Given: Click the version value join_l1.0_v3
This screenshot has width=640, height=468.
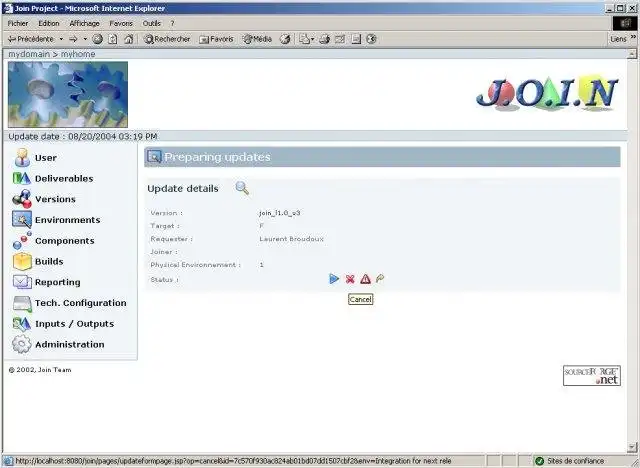Looking at the screenshot, I should (x=280, y=213).
